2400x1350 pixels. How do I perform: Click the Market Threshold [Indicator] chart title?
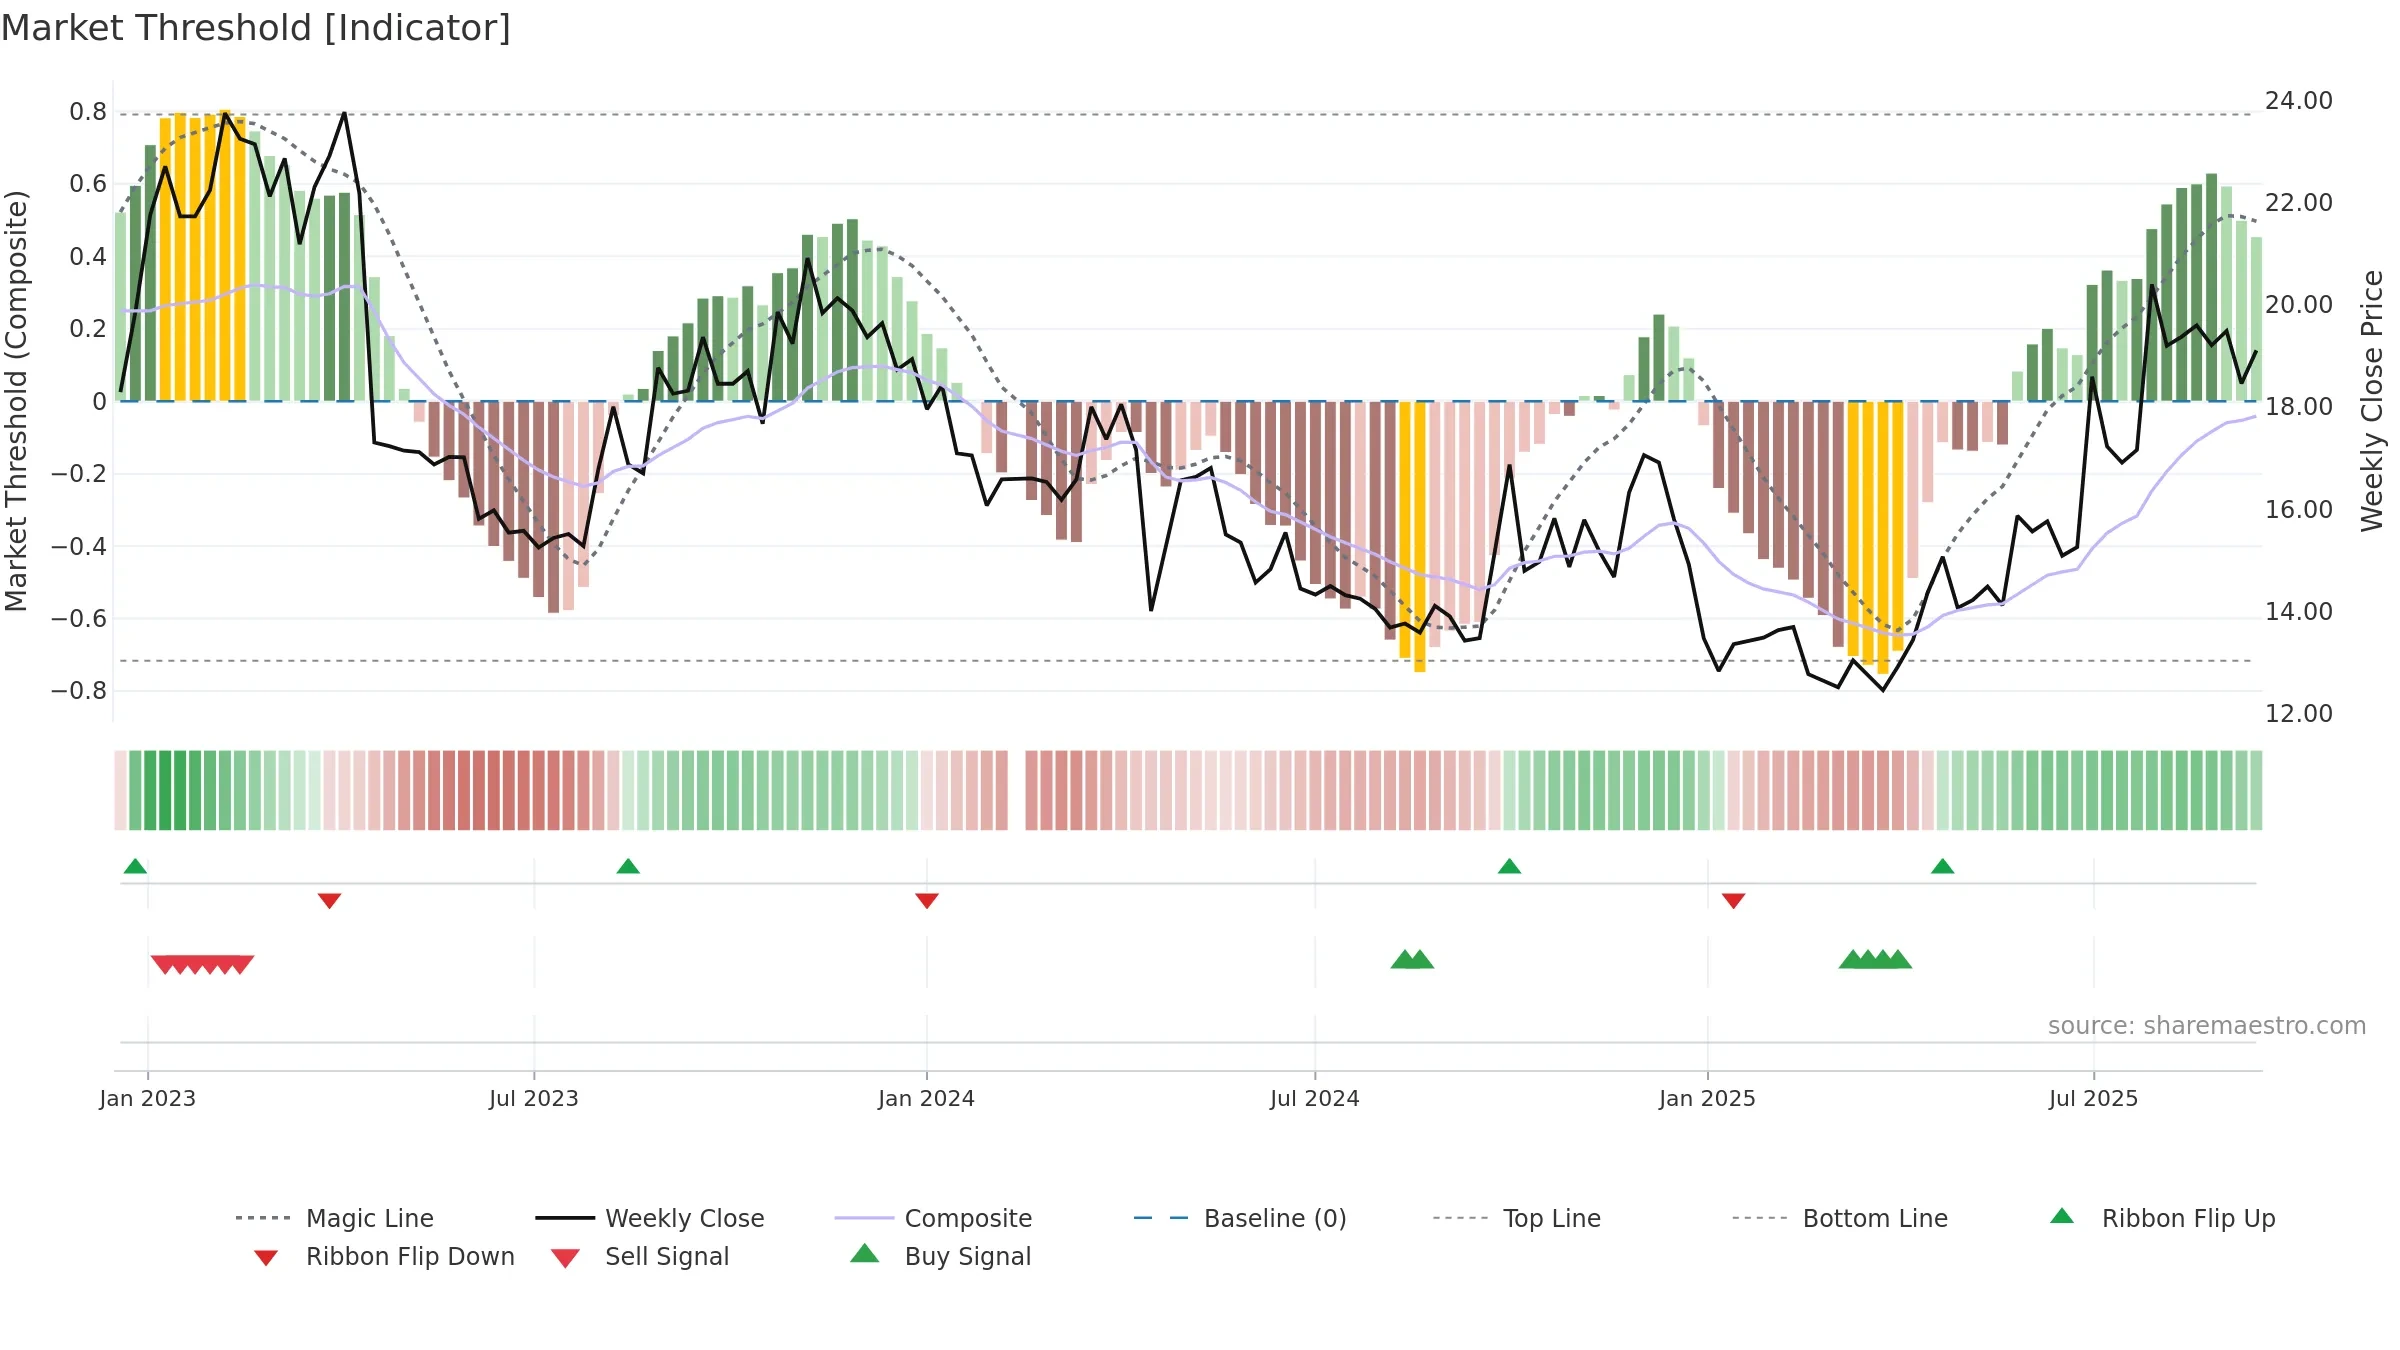tap(256, 28)
